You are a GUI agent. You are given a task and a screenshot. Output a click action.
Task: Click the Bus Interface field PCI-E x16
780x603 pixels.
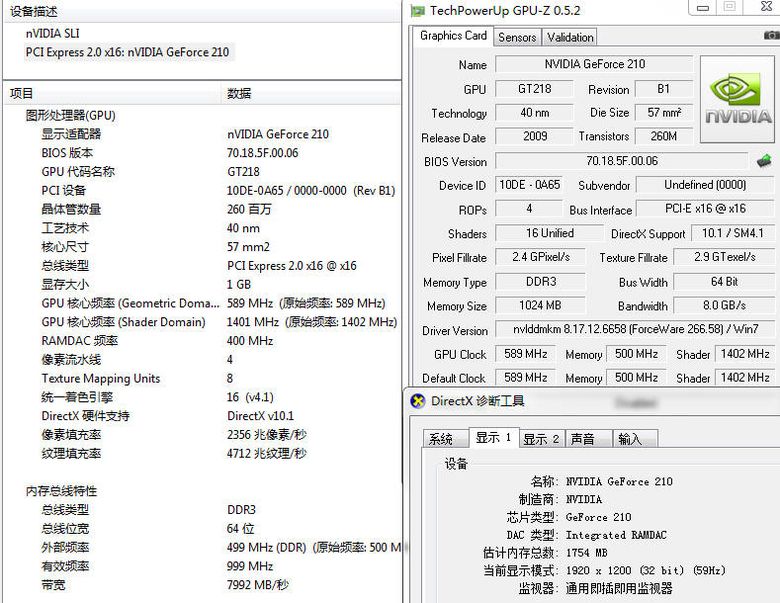[705, 208]
